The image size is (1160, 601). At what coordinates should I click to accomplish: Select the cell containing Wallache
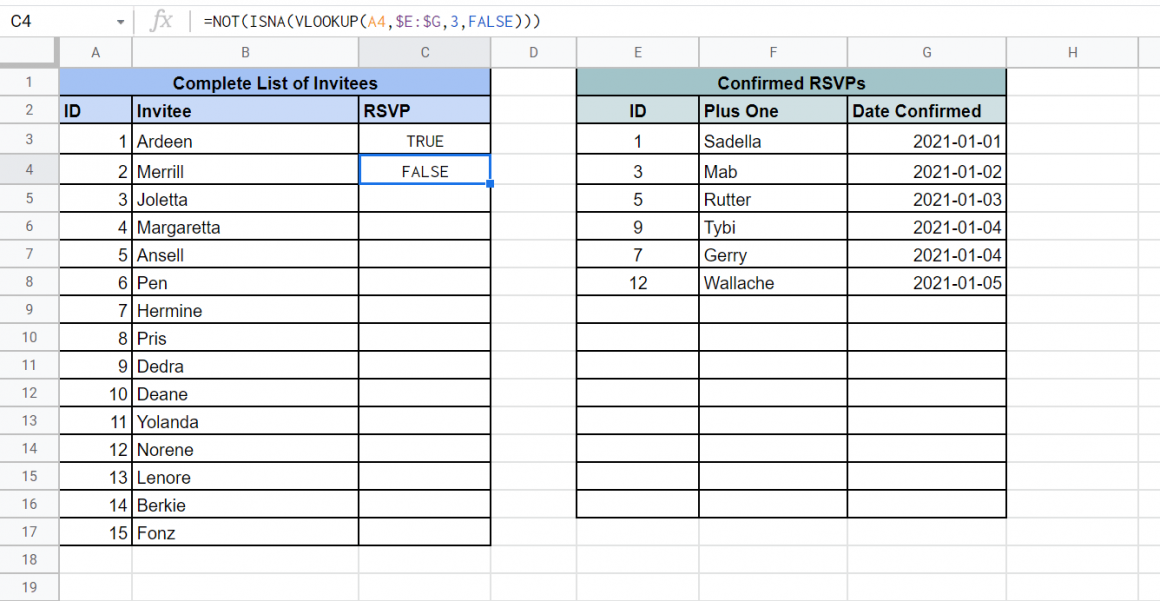(772, 283)
